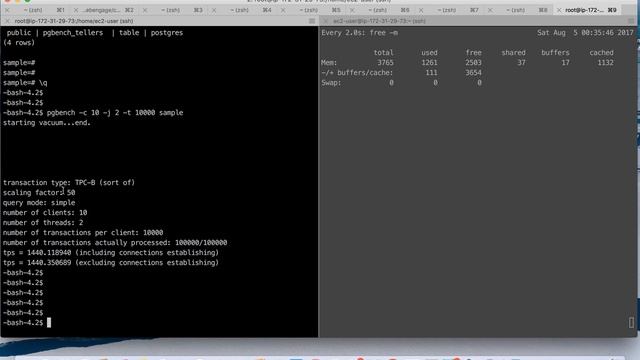640x360 pixels.
Task: Close the right ec2-user split pane
Action: tap(325, 21)
